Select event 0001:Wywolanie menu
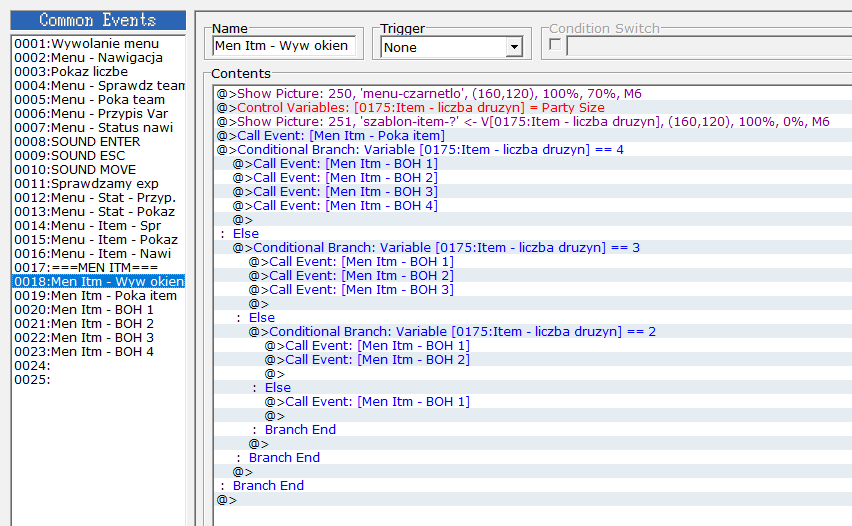 [x=98, y=43]
